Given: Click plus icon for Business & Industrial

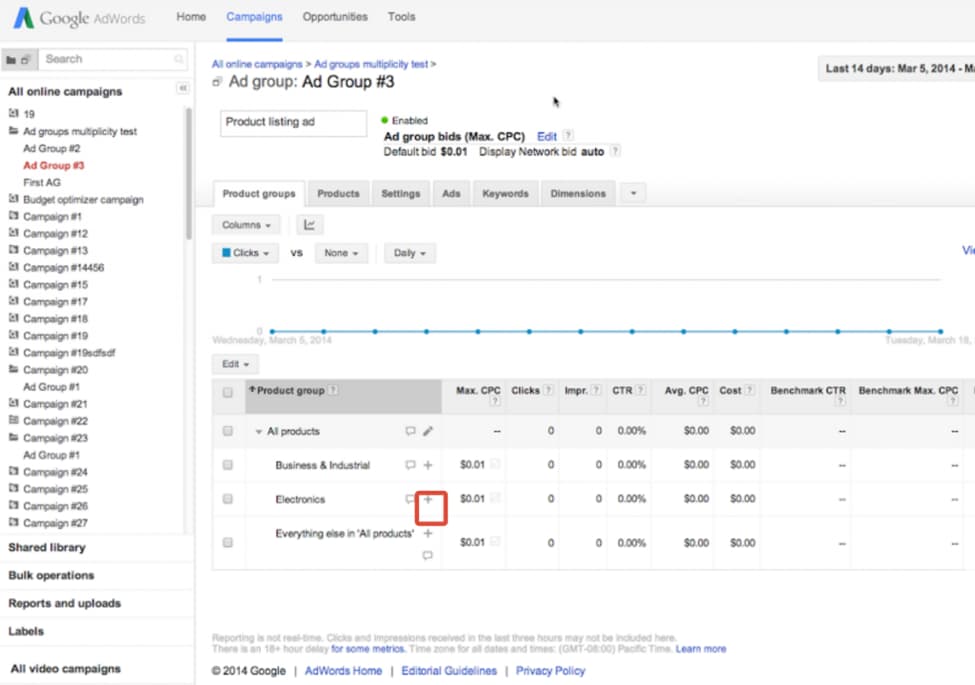Looking at the screenshot, I should coord(428,465).
